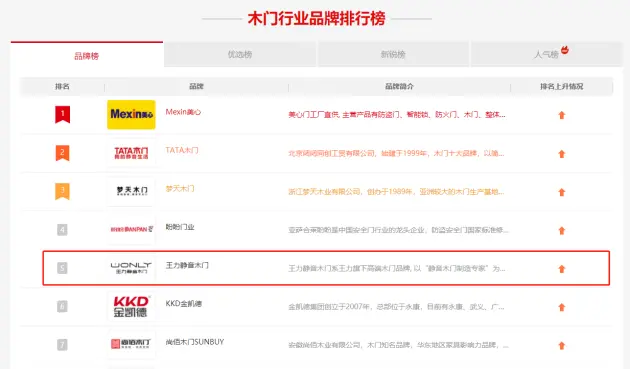The image size is (630, 369).
Task: Click the 品牌 column header
Action: (196, 86)
